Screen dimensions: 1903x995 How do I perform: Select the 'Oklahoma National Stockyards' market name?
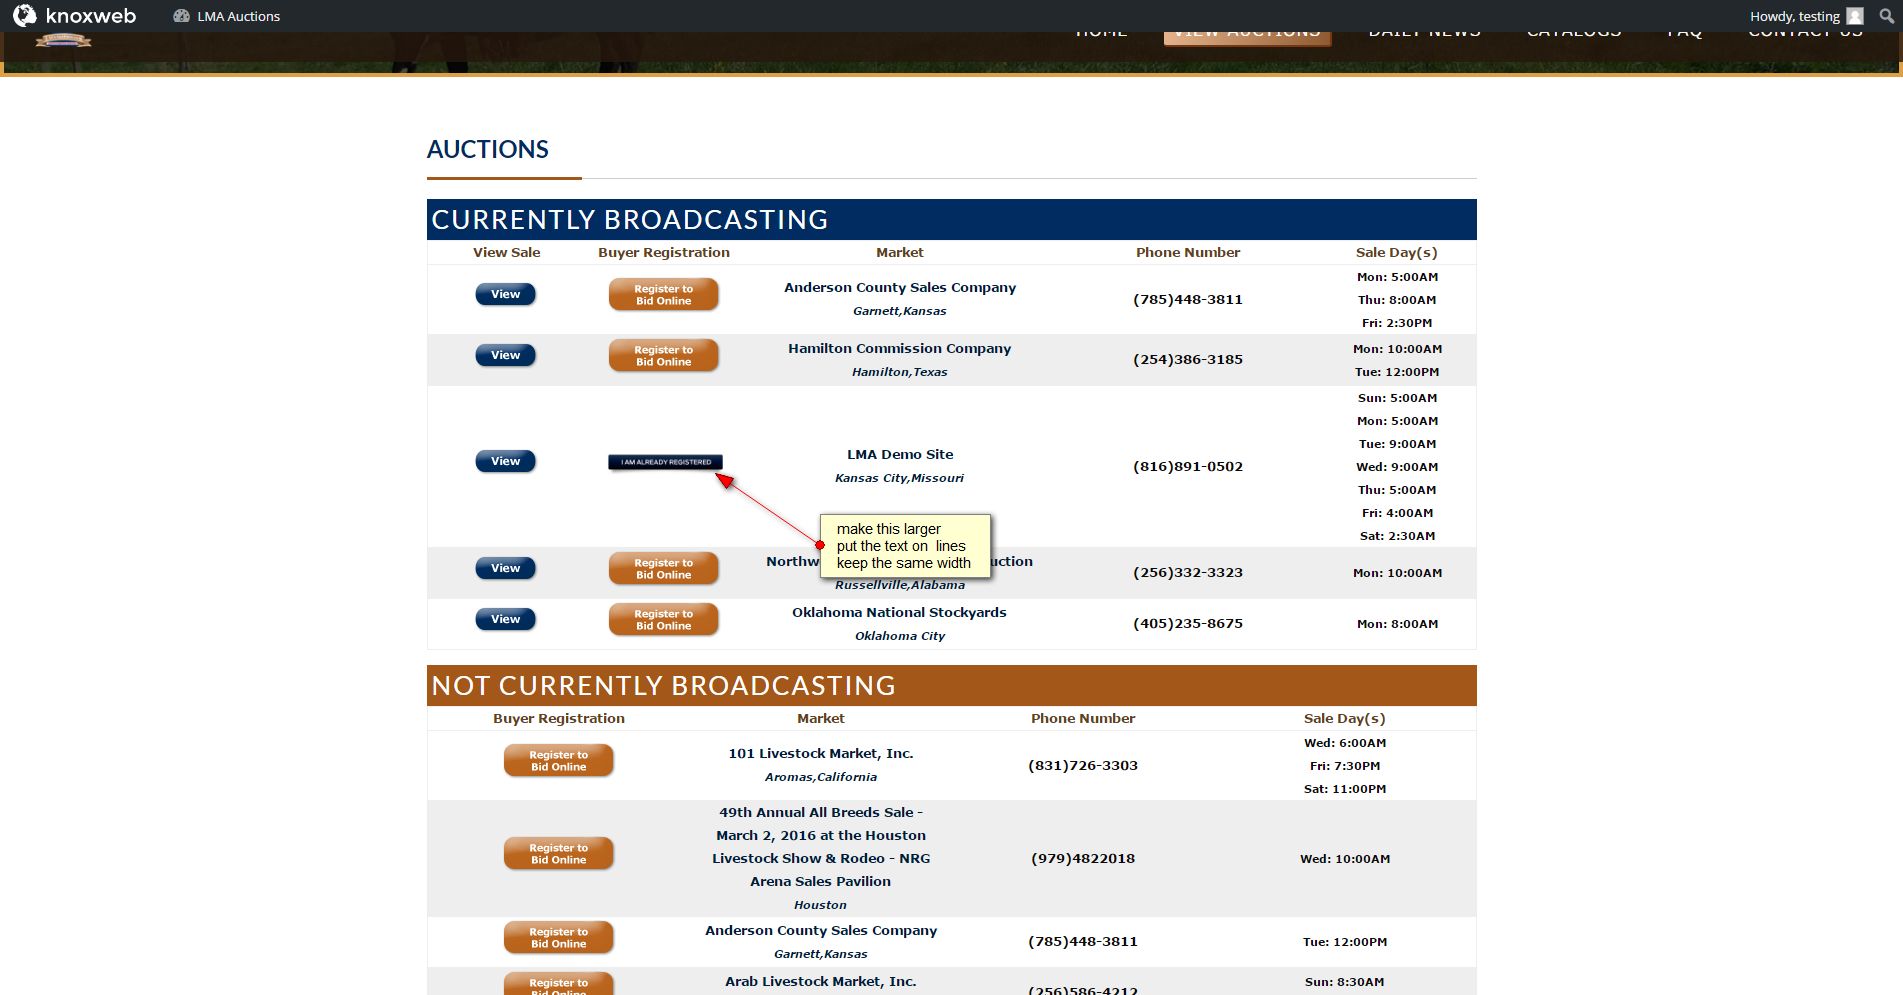pyautogui.click(x=900, y=612)
